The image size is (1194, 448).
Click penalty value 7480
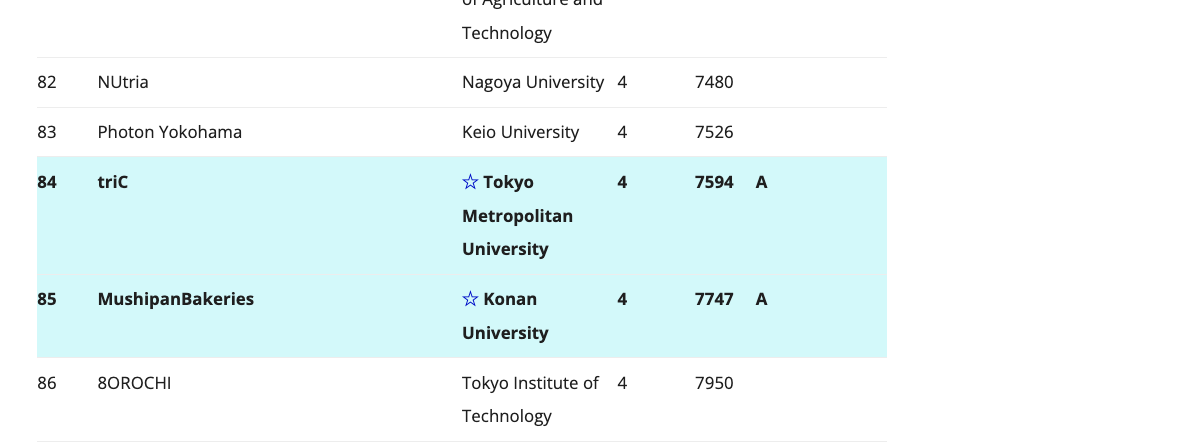pyautogui.click(x=714, y=82)
